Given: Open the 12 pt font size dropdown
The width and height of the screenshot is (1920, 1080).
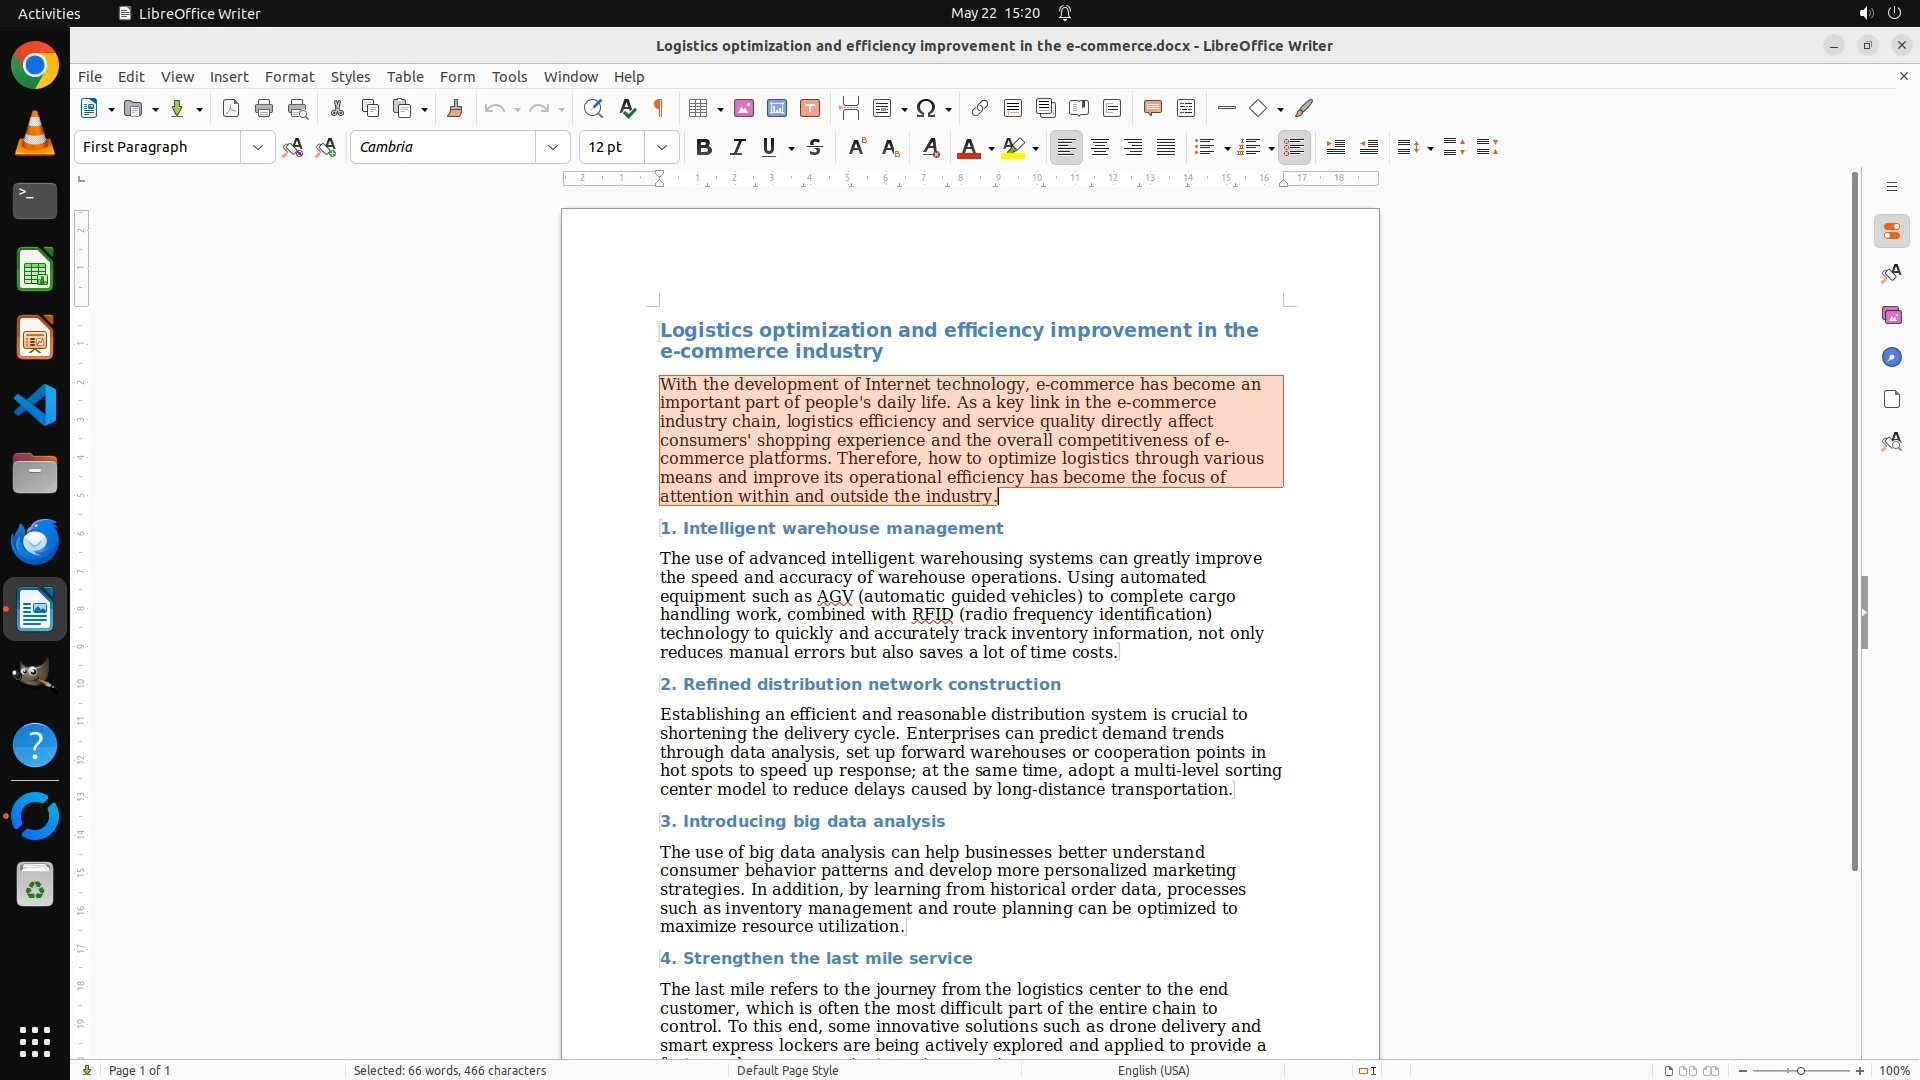Looking at the screenshot, I should click(x=661, y=147).
